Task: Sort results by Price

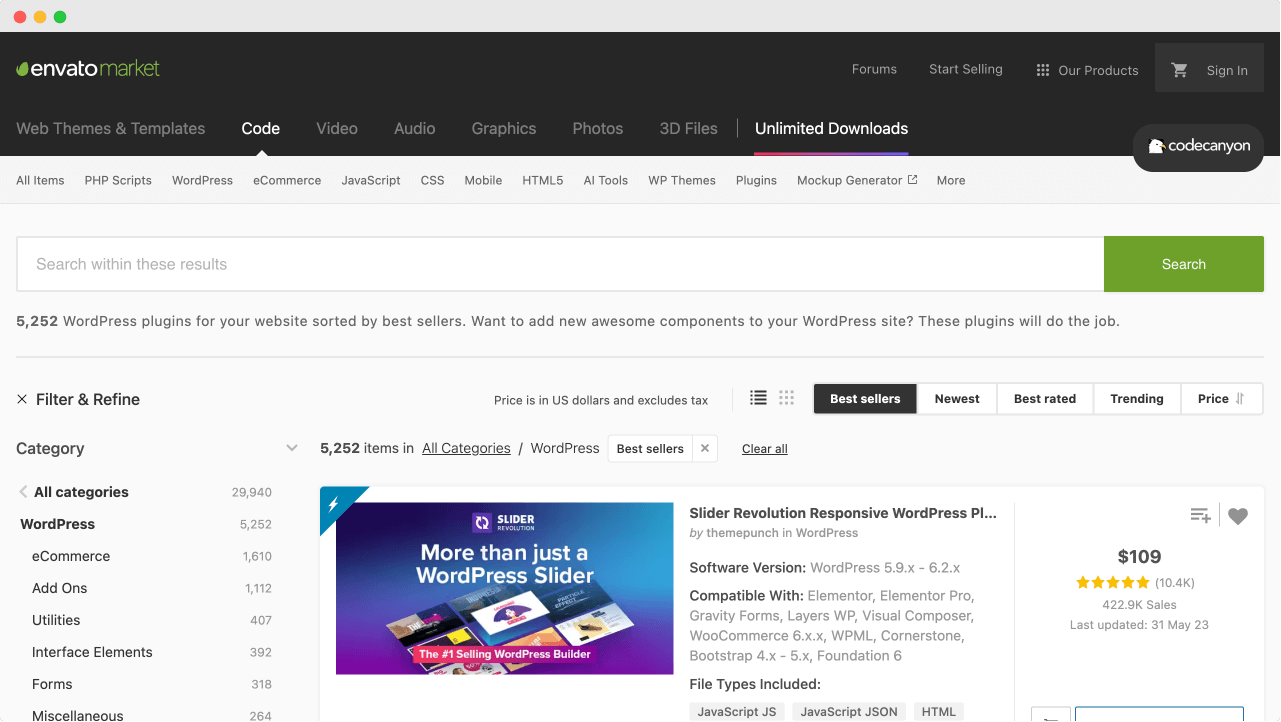Action: click(x=1221, y=399)
